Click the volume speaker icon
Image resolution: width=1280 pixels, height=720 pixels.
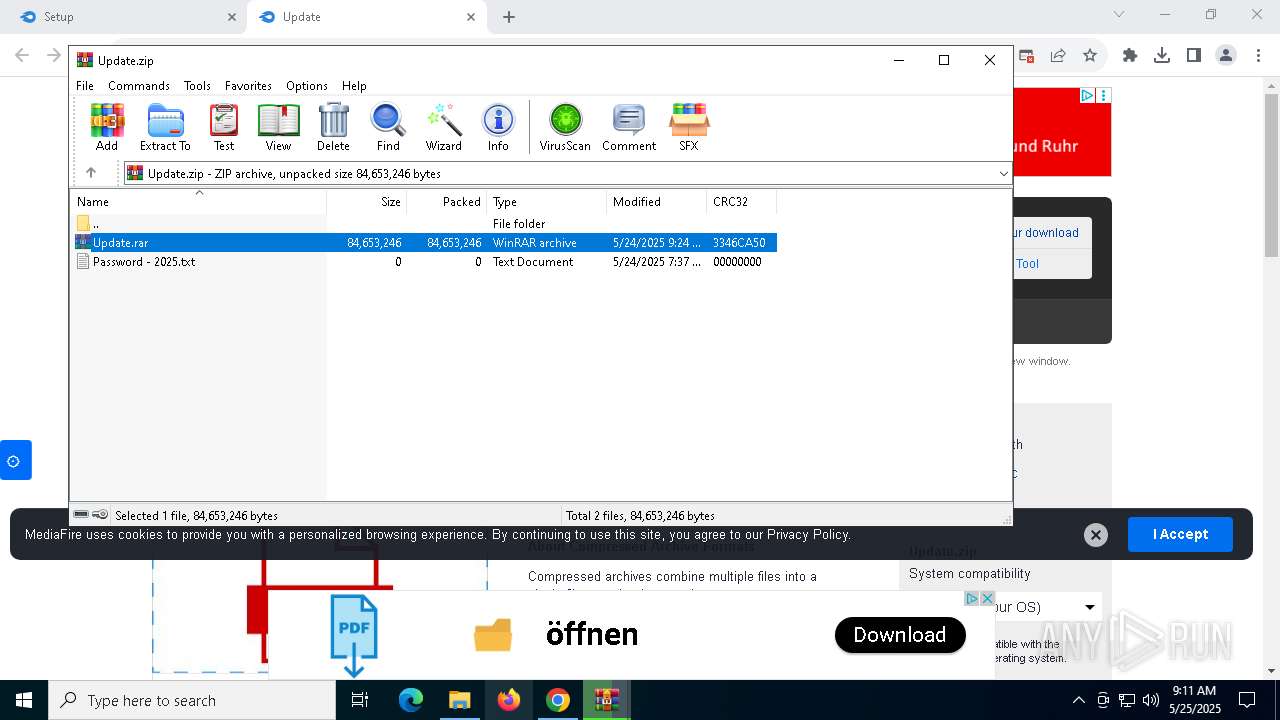pos(1151,700)
